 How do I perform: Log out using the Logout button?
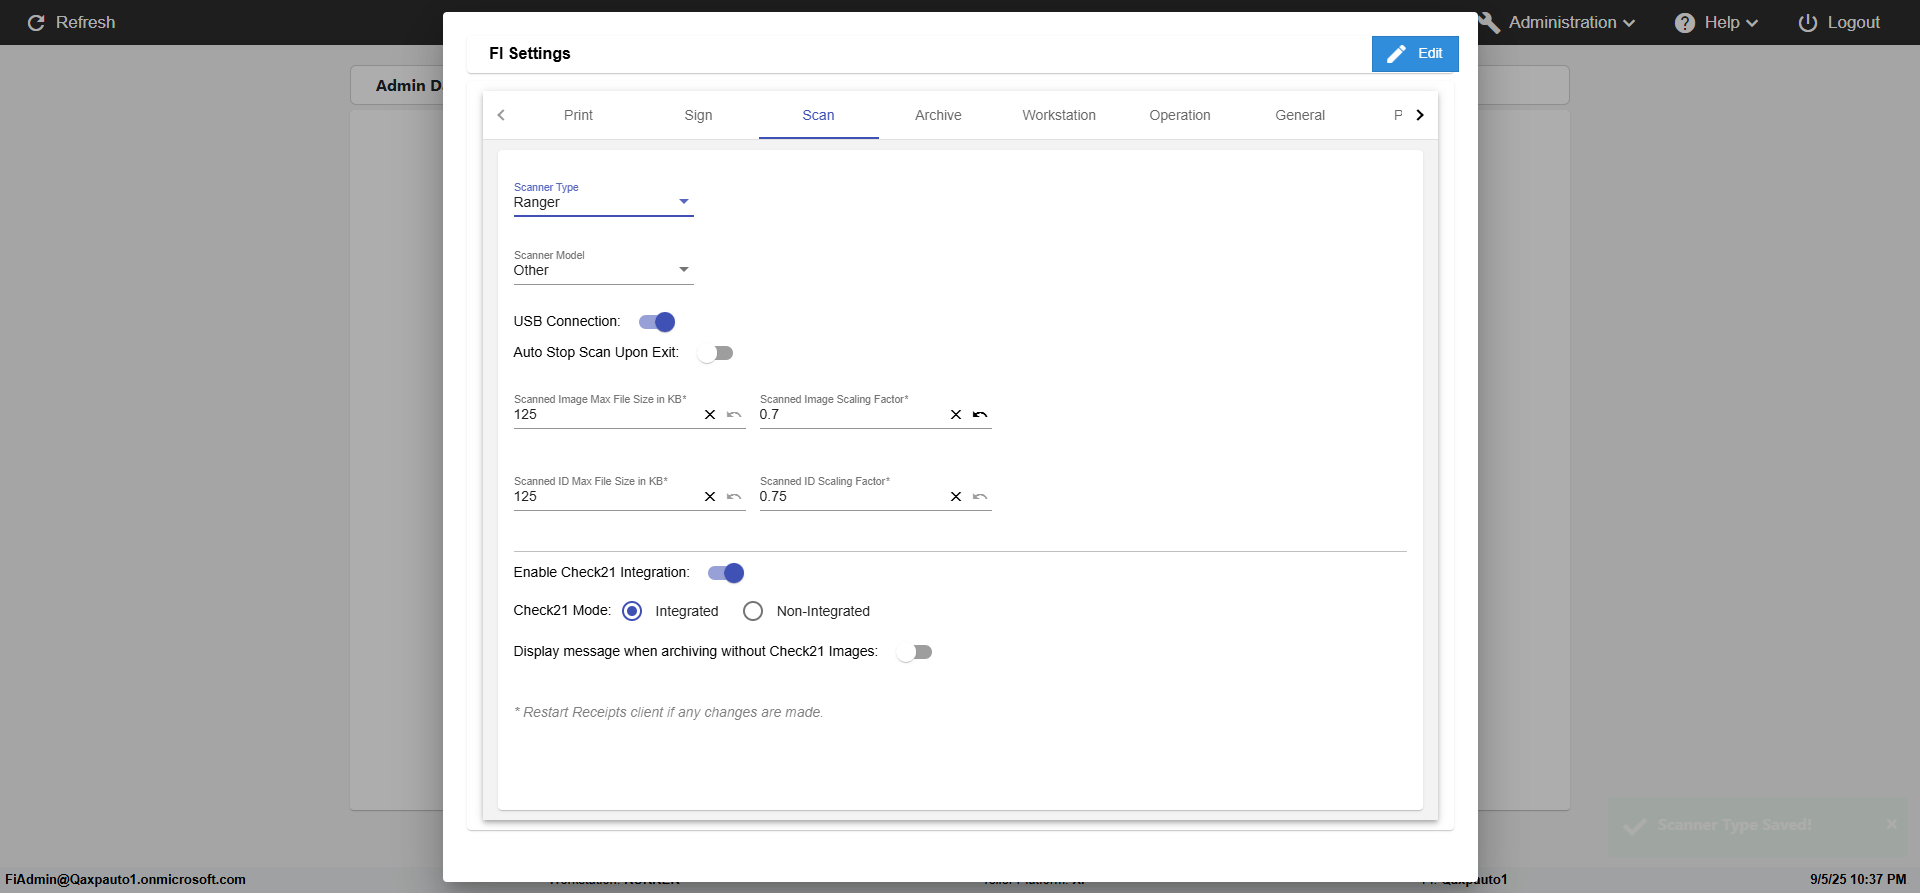(x=1839, y=23)
